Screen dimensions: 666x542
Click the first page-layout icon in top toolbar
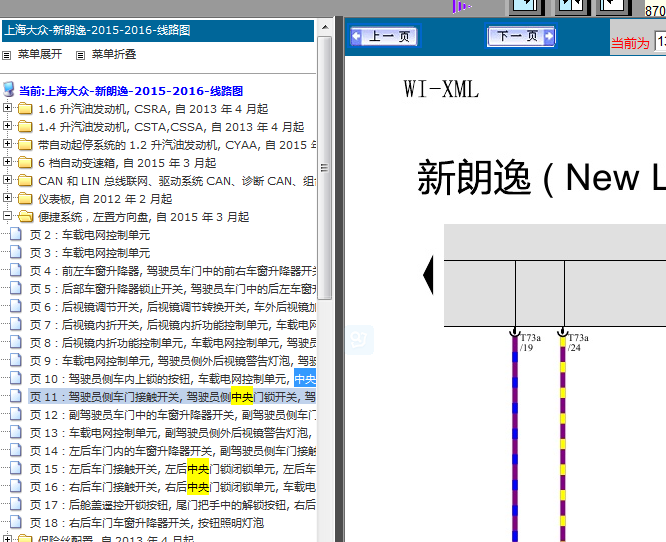527,6
